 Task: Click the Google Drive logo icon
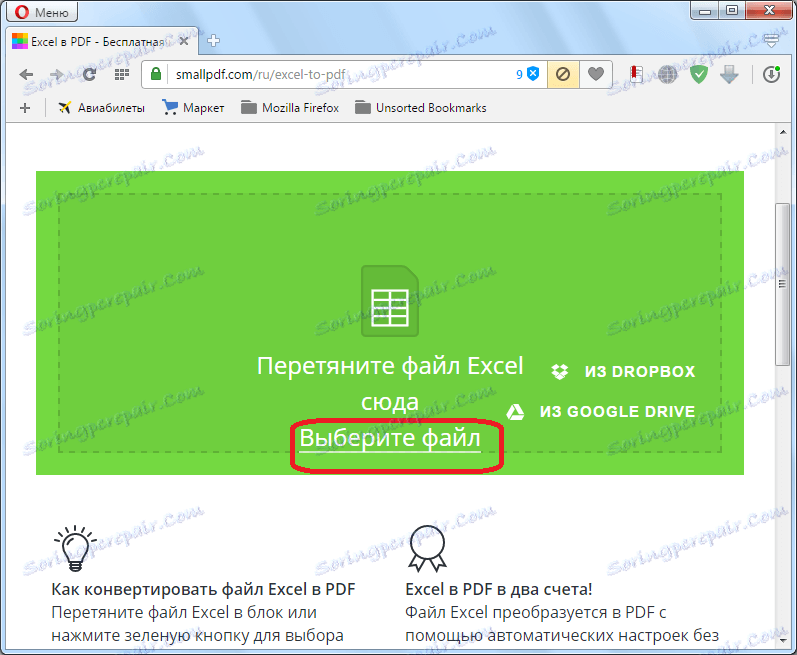tap(515, 412)
